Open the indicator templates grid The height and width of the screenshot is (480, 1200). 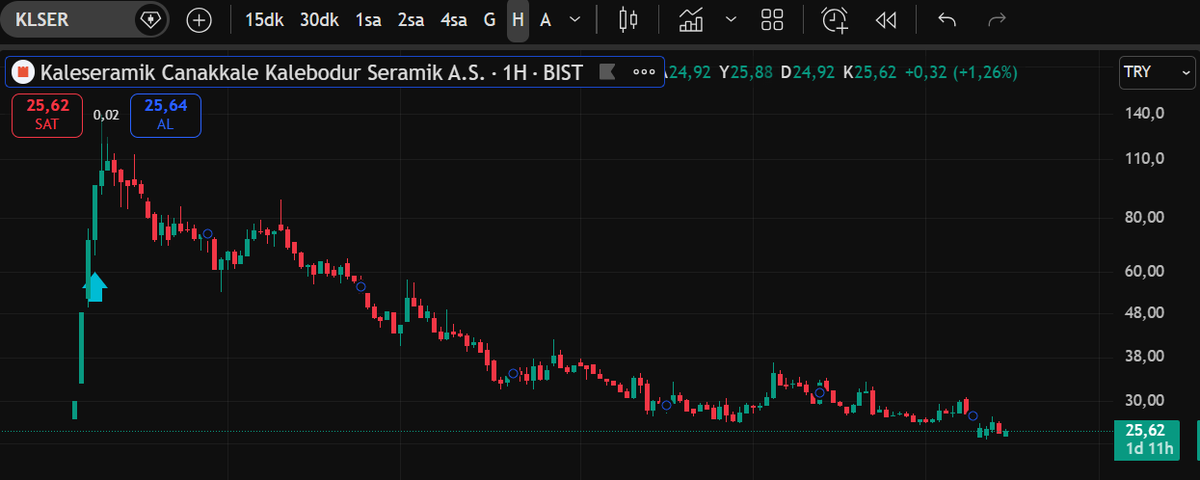[772, 19]
